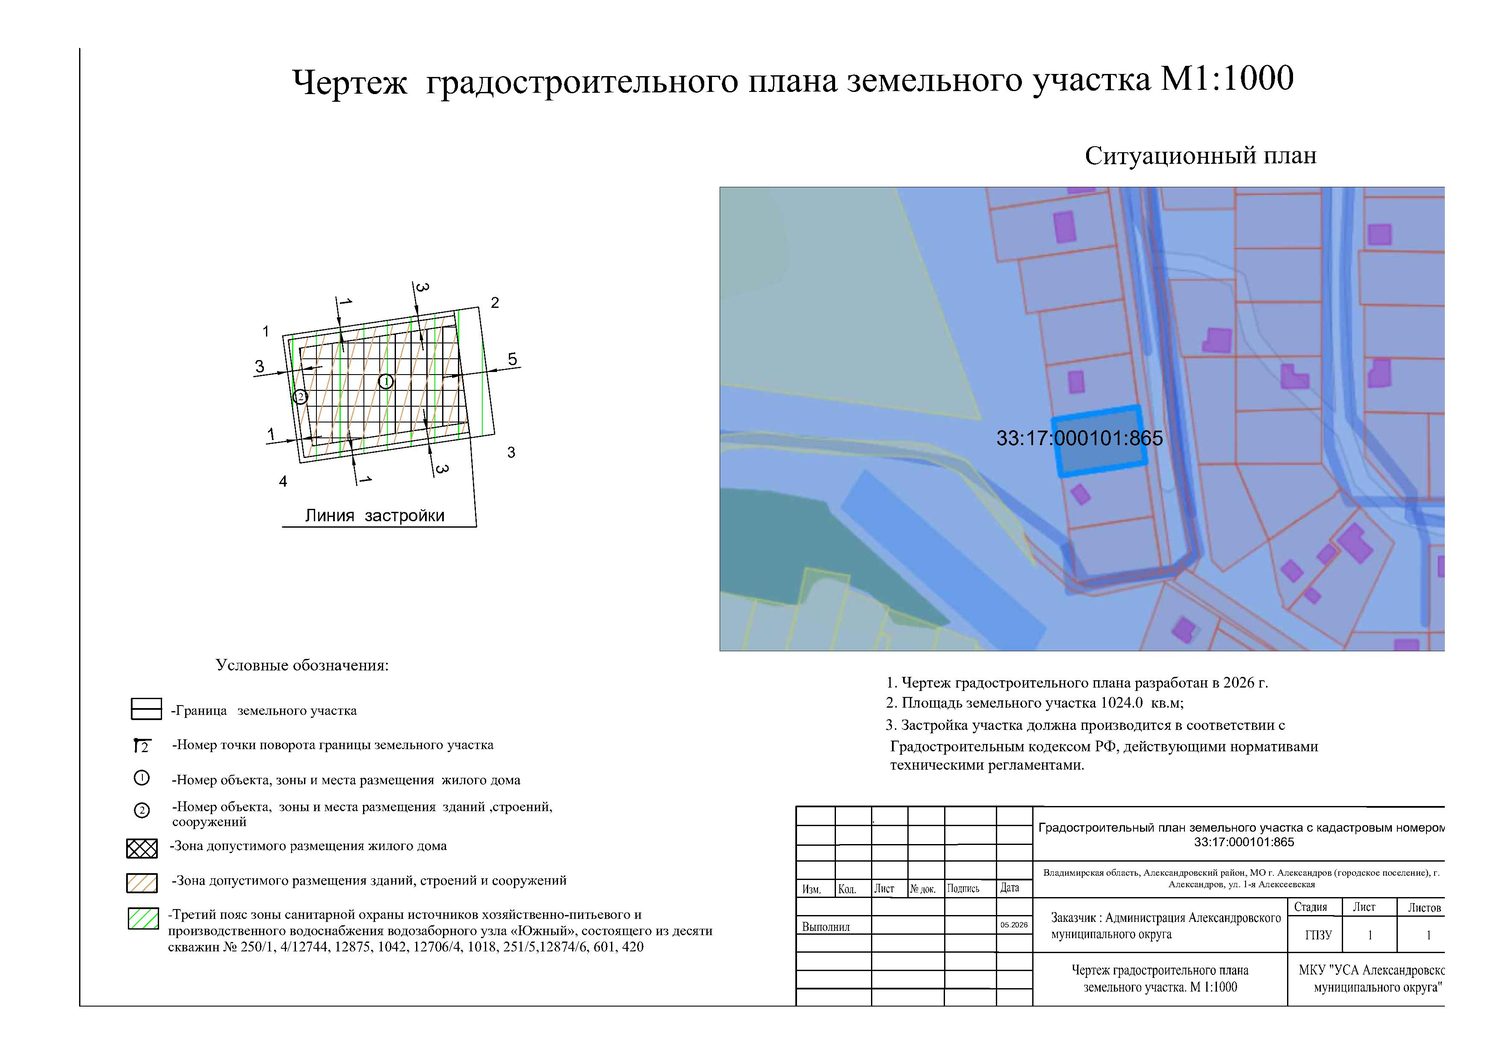Image resolution: width=1500 pixels, height=1060 pixels.
Task: Click the highlighted blue parcel on the situational map
Action: (x=1100, y=440)
